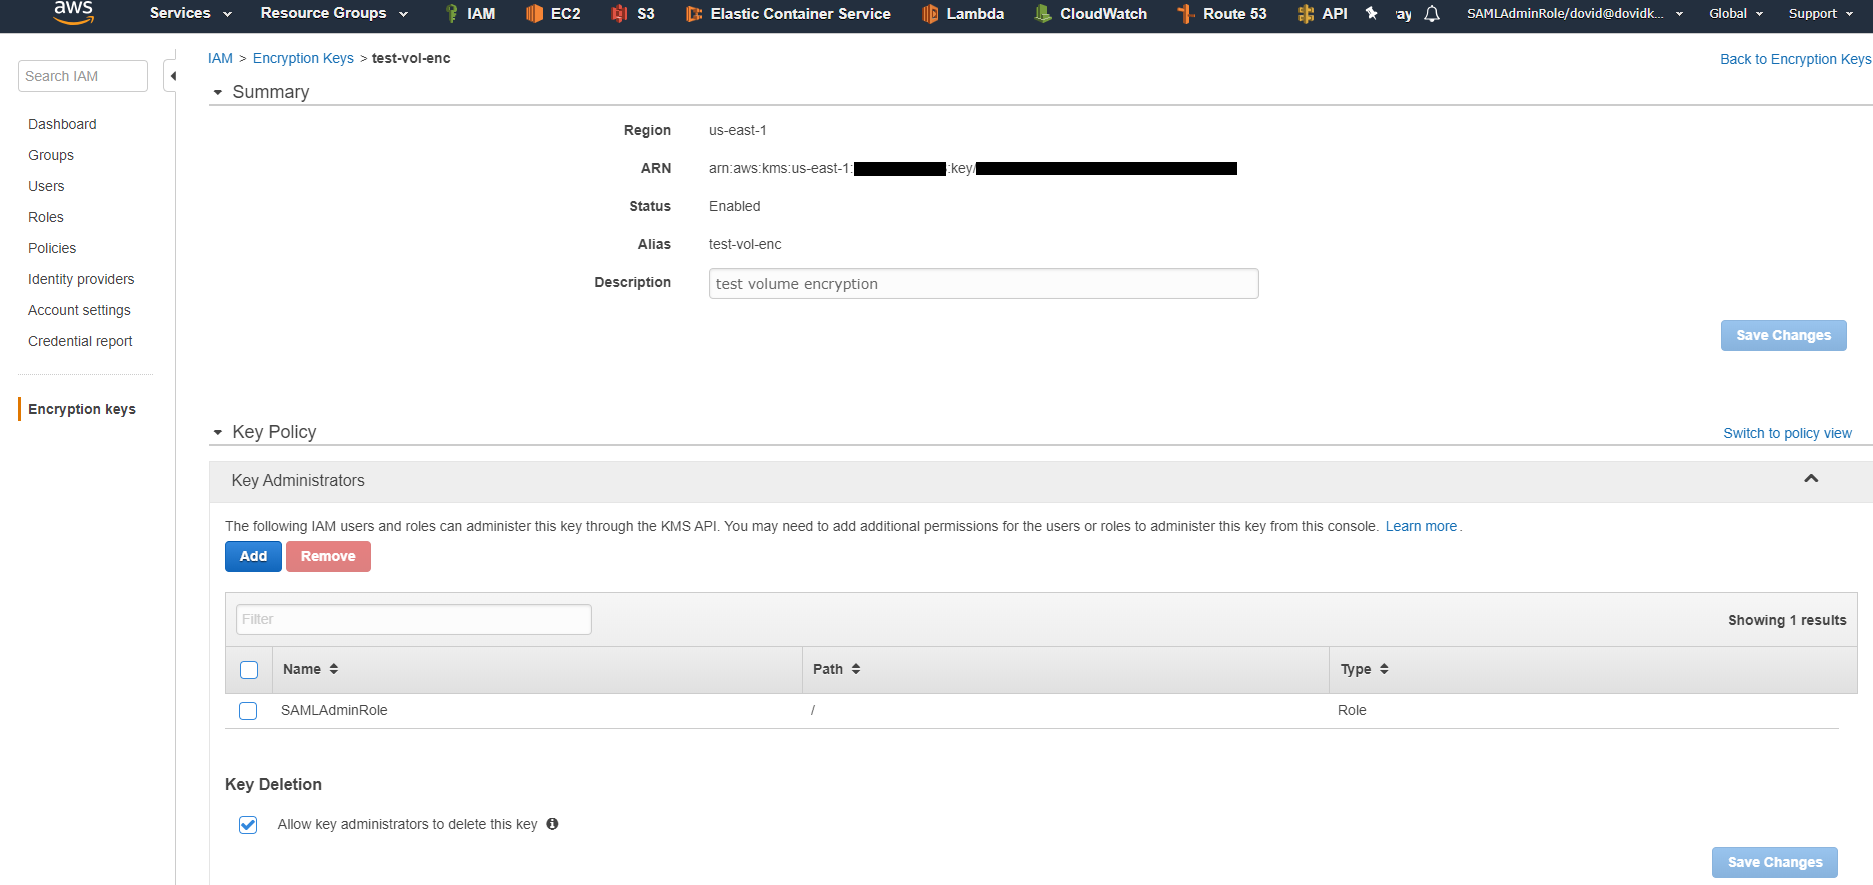Click the IAM breadcrumb link
1873x885 pixels.
point(220,58)
